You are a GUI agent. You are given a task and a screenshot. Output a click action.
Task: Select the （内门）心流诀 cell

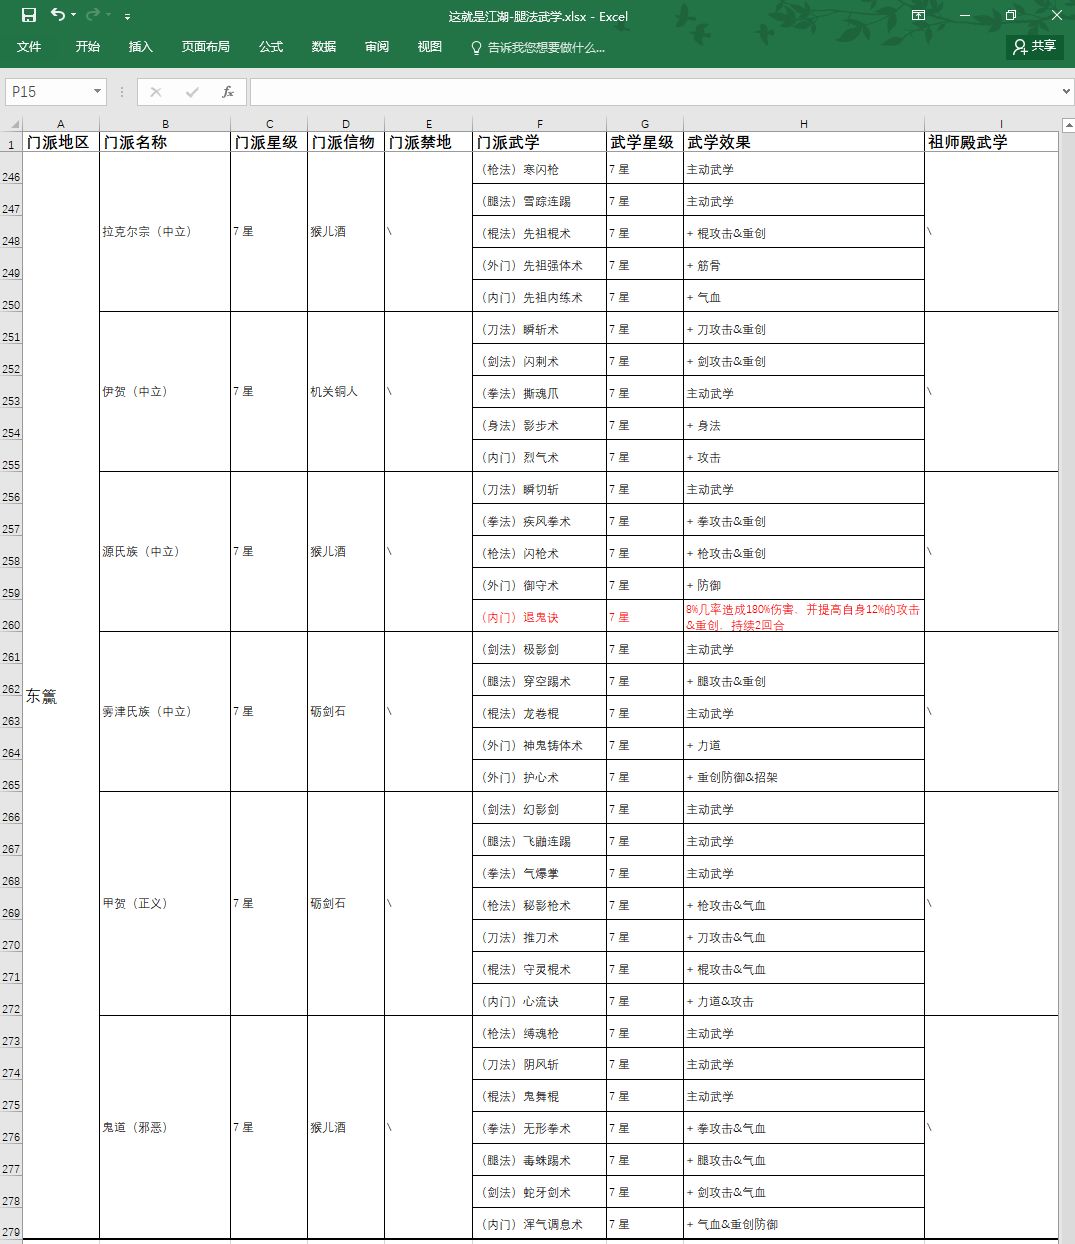[540, 1001]
